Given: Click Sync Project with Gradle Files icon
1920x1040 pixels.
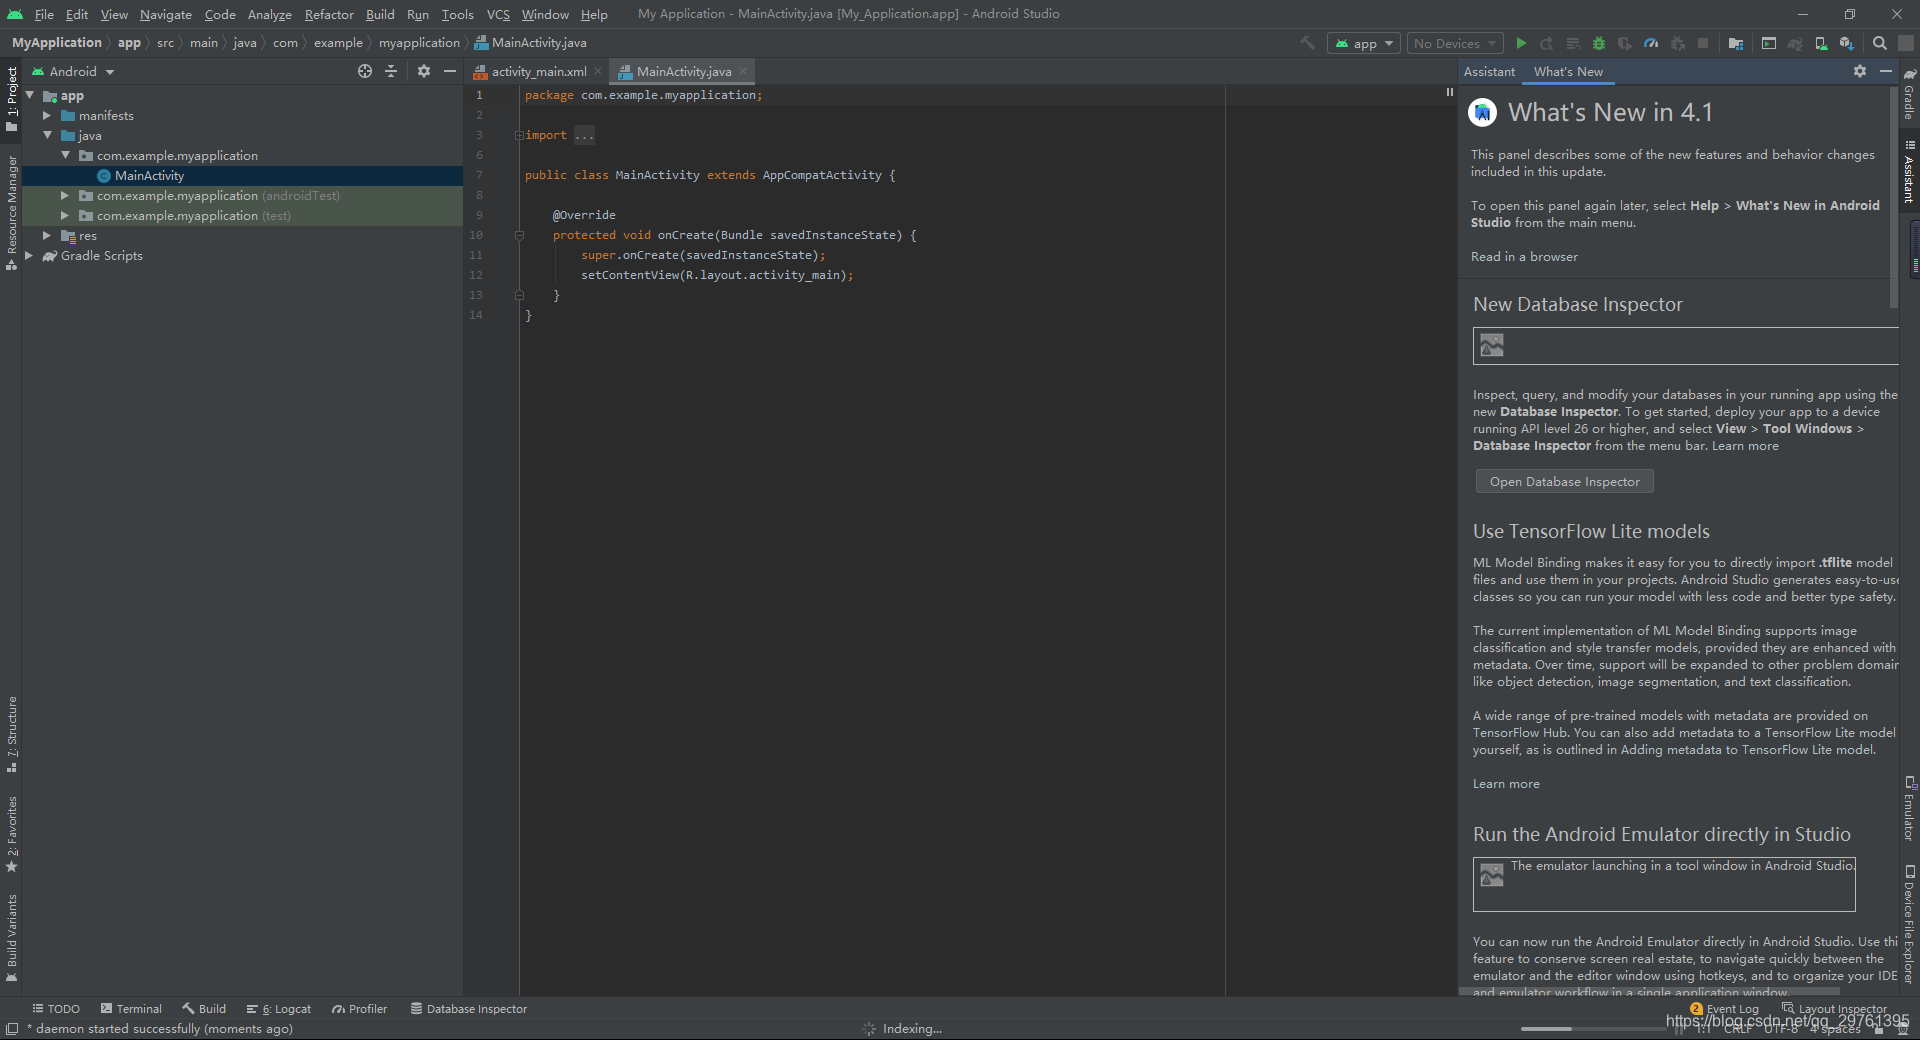Looking at the screenshot, I should point(1795,43).
